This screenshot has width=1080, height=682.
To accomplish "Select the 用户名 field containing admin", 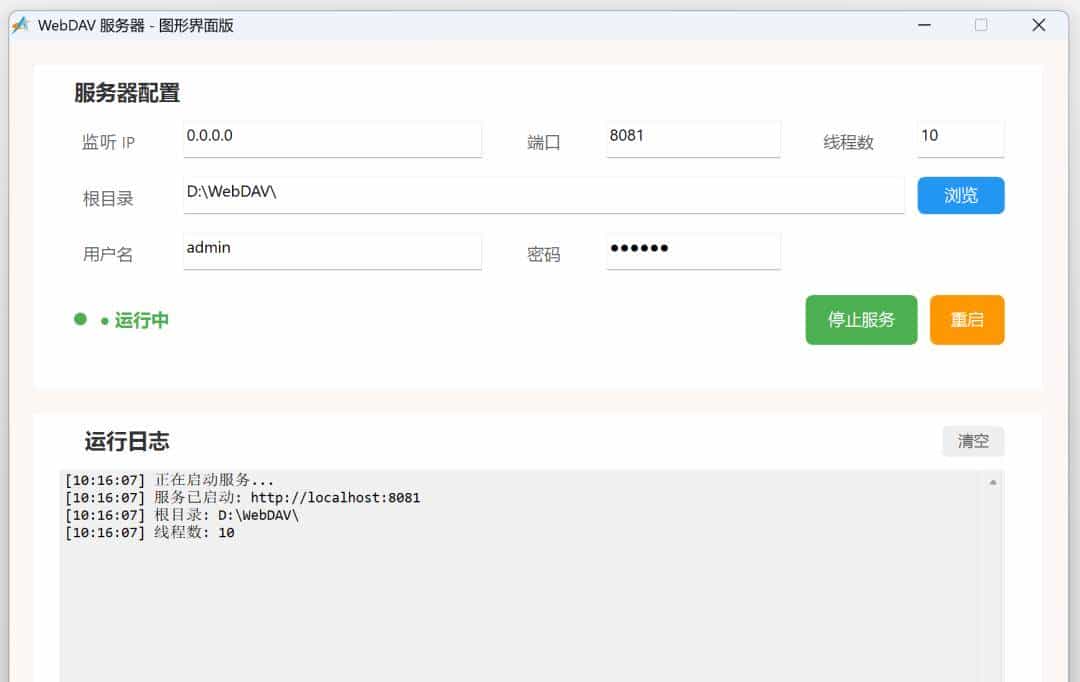I will pos(332,251).
